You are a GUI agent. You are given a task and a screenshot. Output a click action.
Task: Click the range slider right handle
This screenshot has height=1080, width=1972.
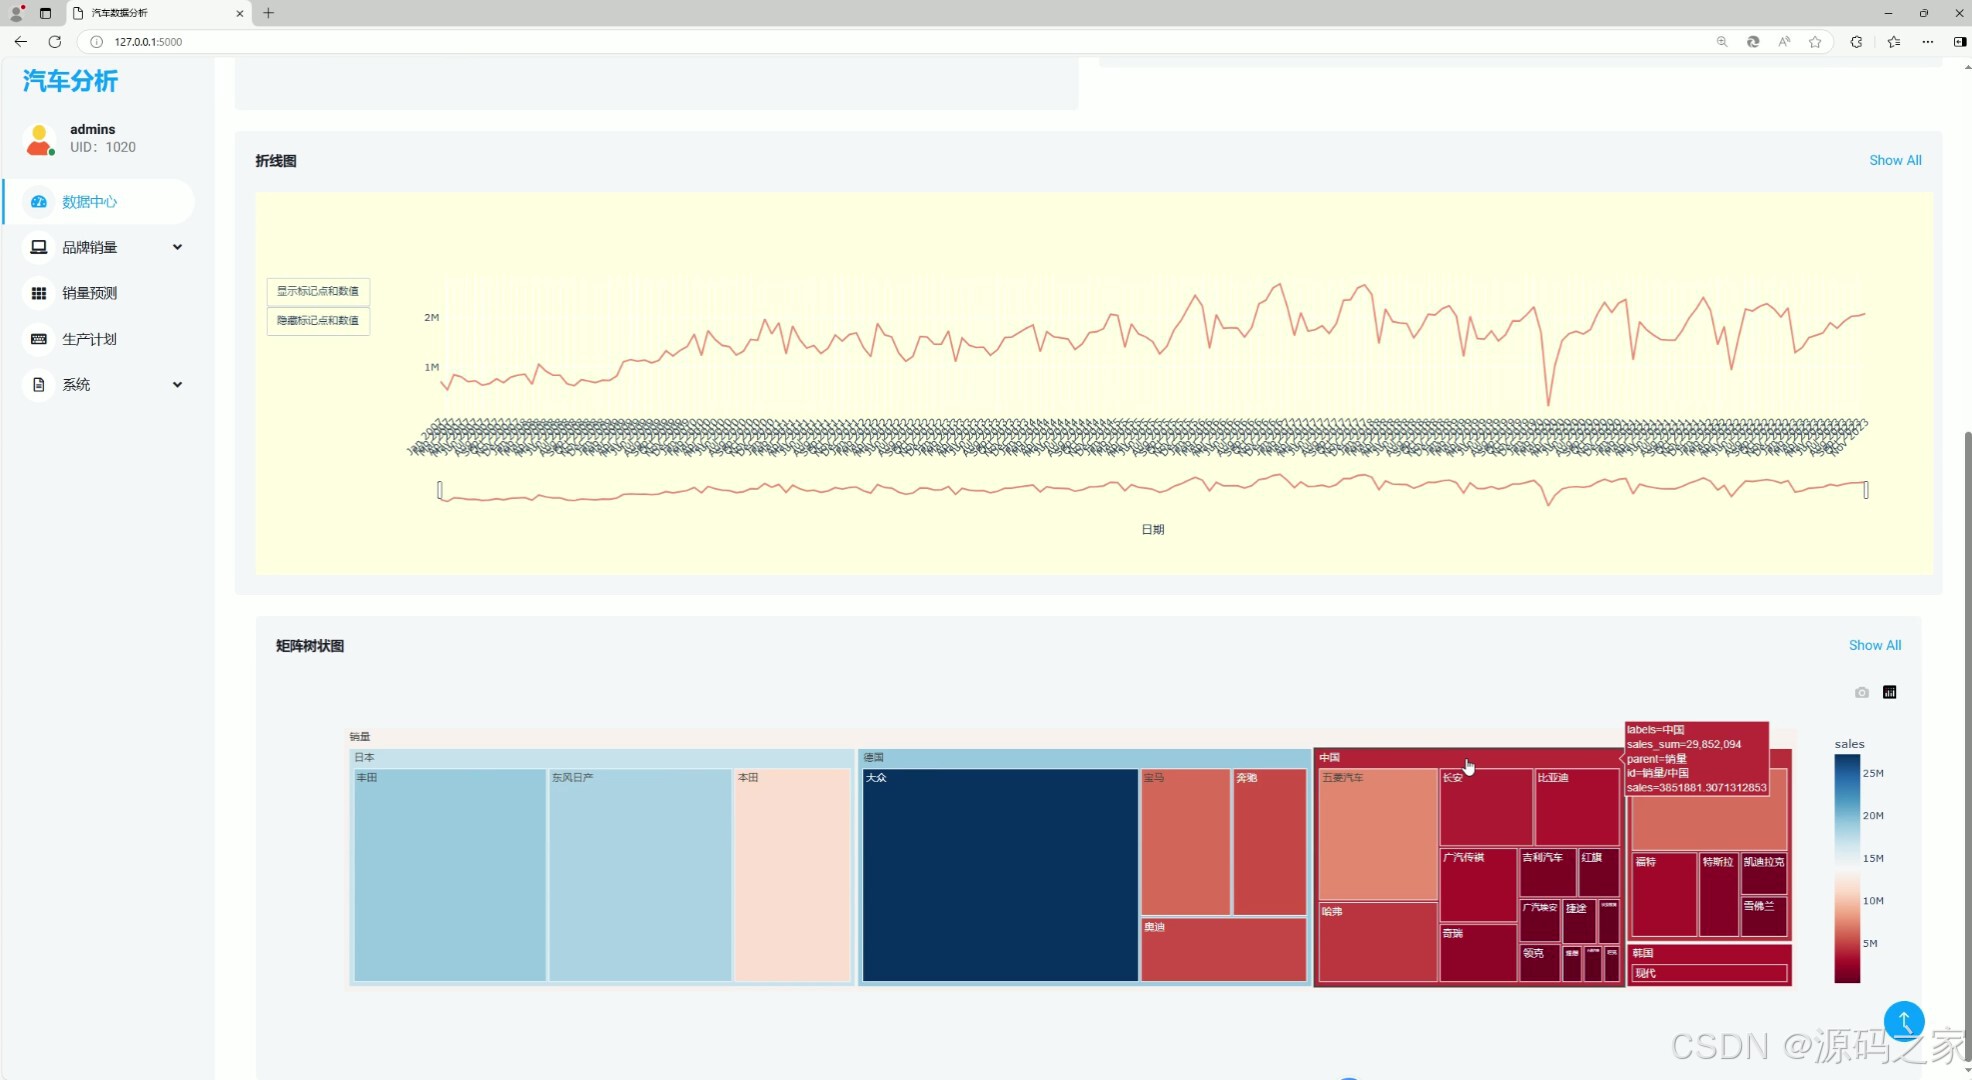[x=1865, y=490]
